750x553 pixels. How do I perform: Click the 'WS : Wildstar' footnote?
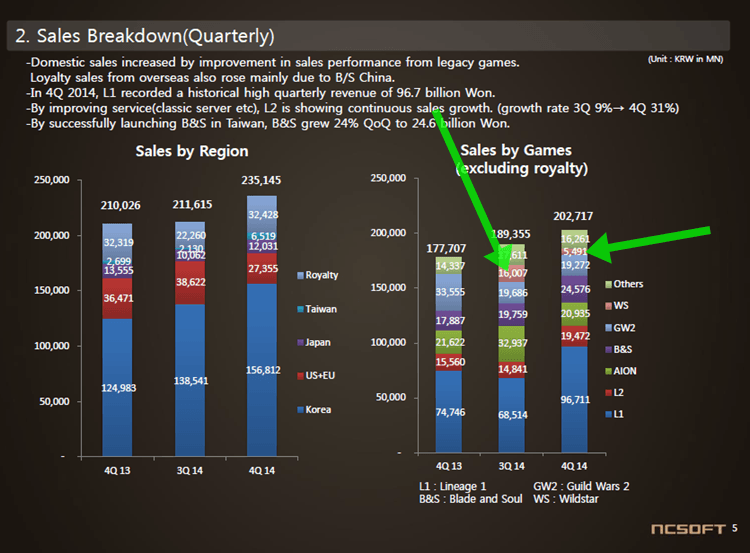pos(566,499)
